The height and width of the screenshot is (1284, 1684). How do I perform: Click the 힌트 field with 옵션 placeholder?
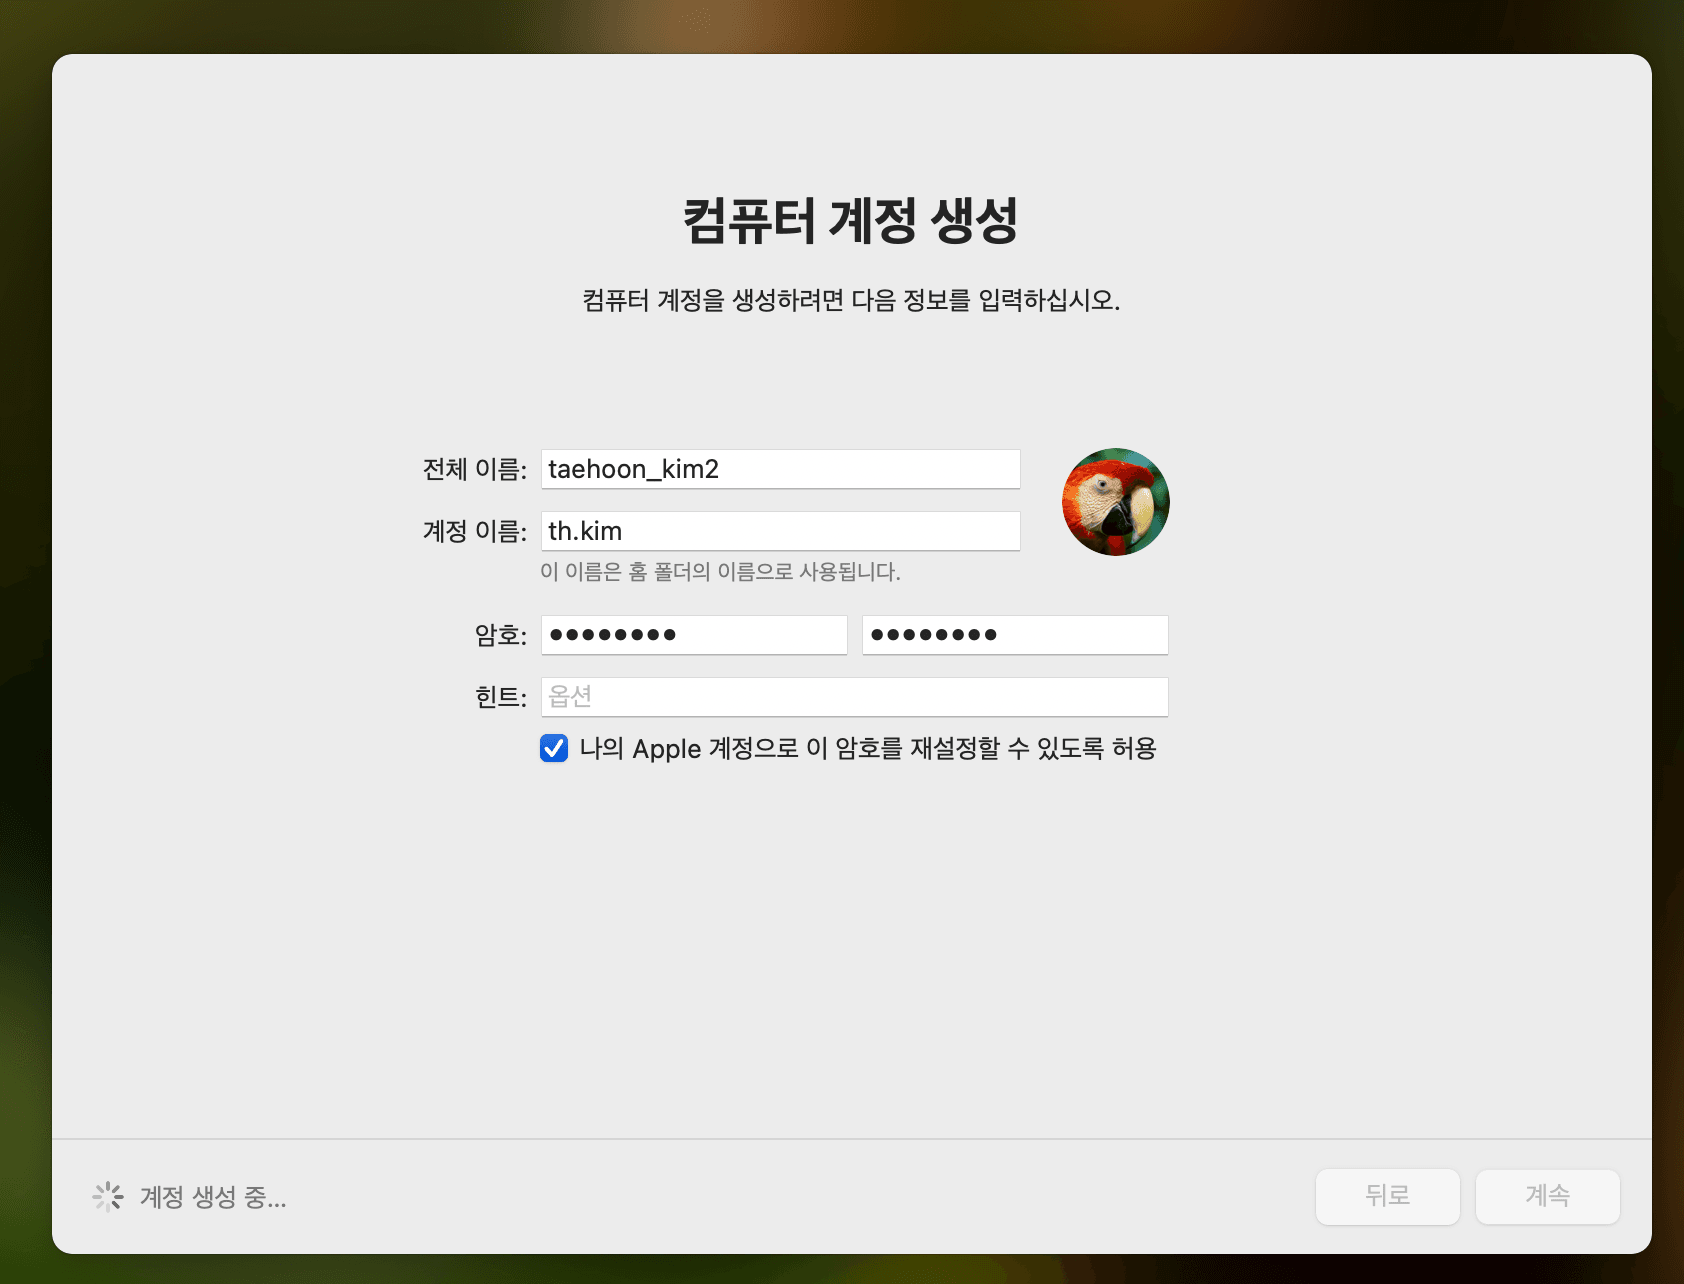click(853, 697)
